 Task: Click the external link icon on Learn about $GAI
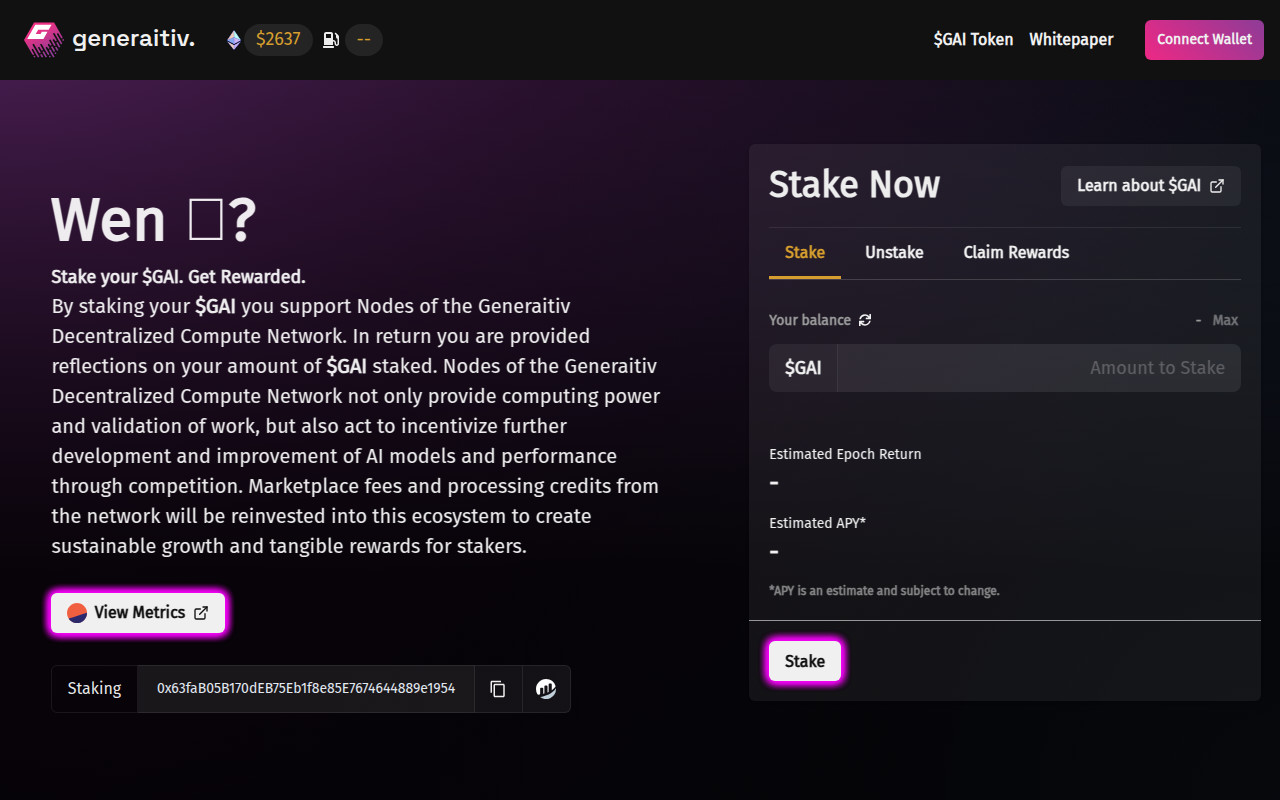click(x=1217, y=186)
